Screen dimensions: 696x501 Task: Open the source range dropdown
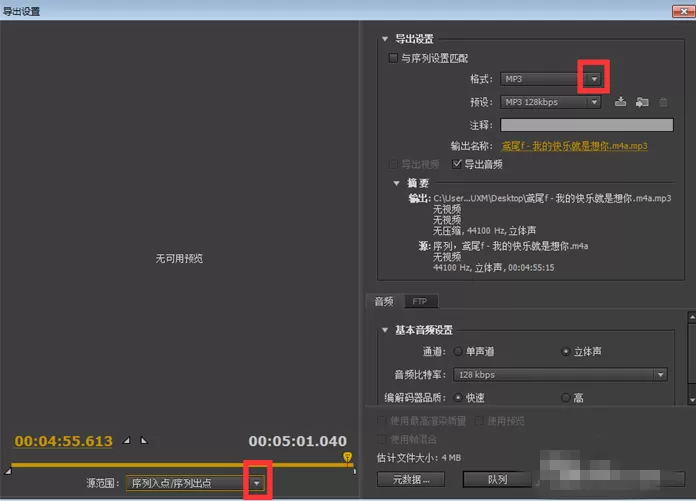pyautogui.click(x=195, y=483)
